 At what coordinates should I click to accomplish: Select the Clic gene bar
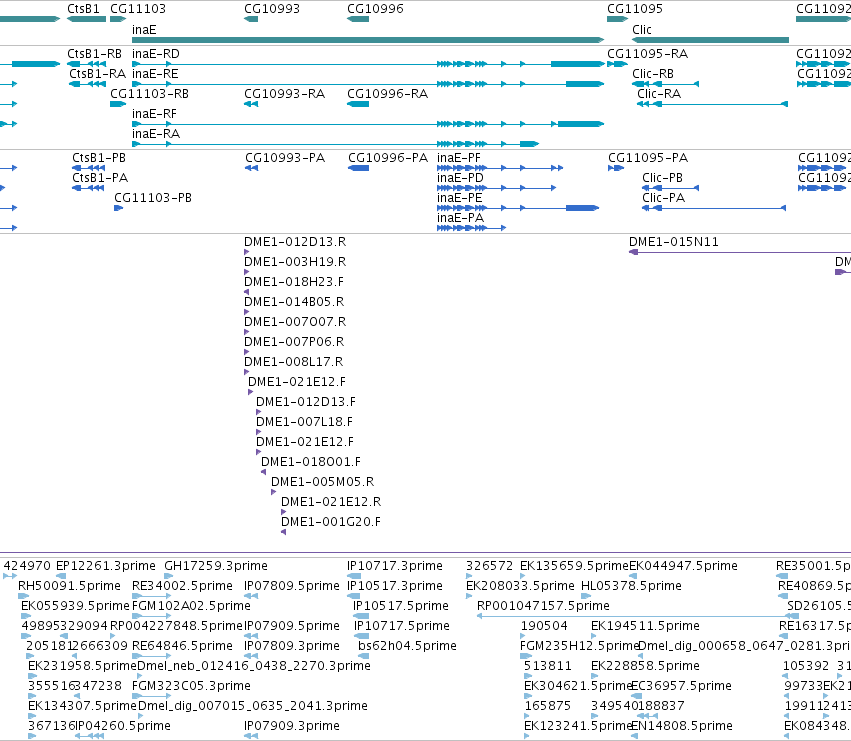[x=710, y=40]
